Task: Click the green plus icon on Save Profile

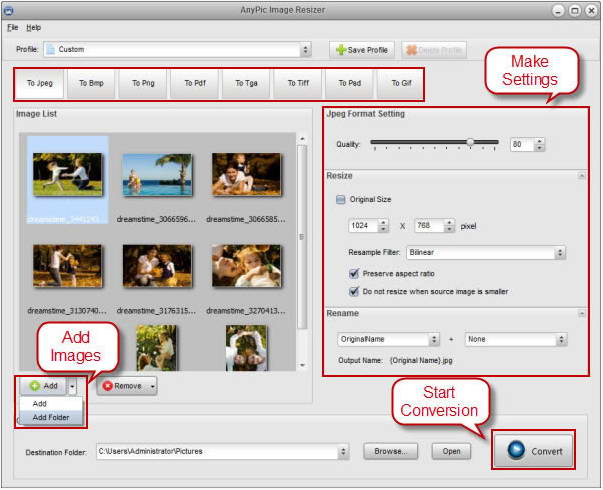Action: (x=341, y=50)
